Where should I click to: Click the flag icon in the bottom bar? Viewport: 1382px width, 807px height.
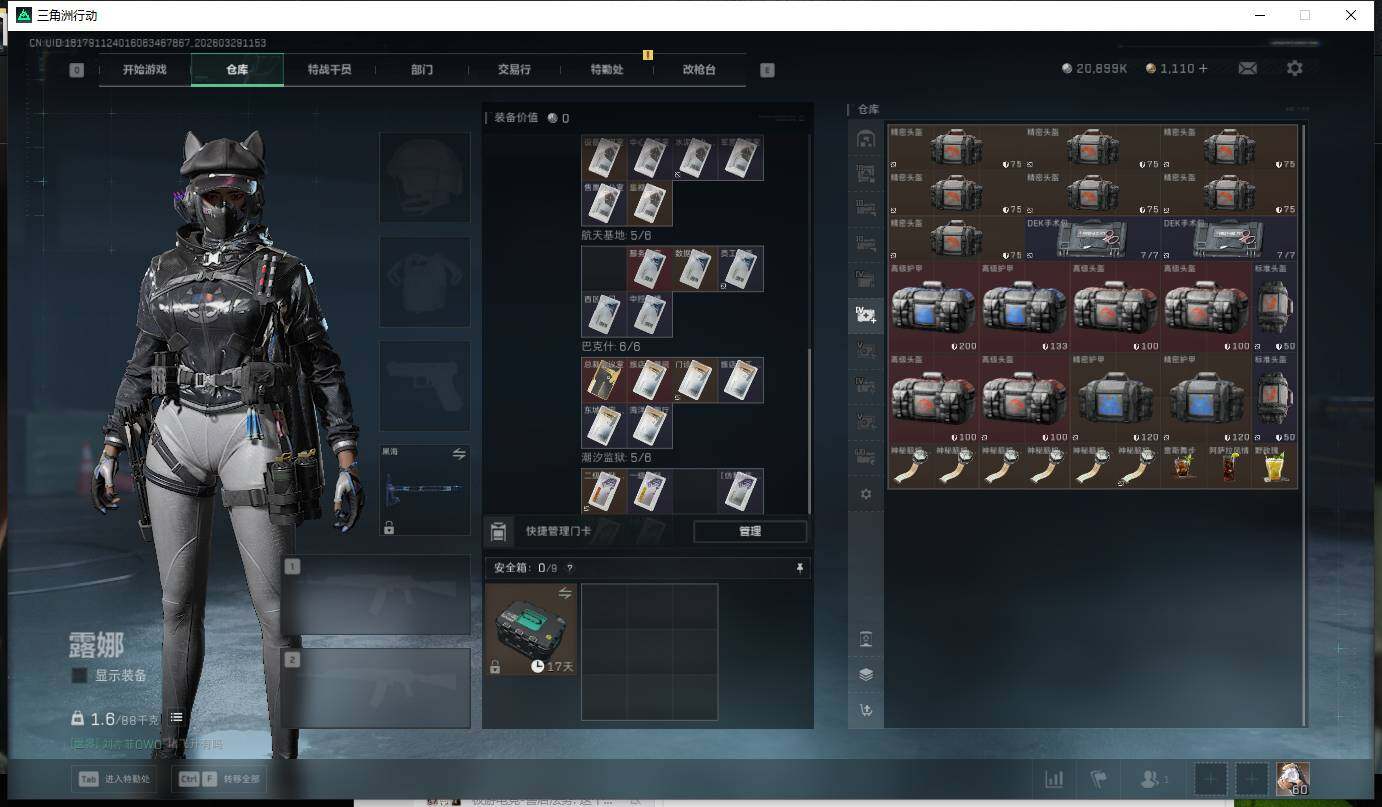coord(1098,779)
